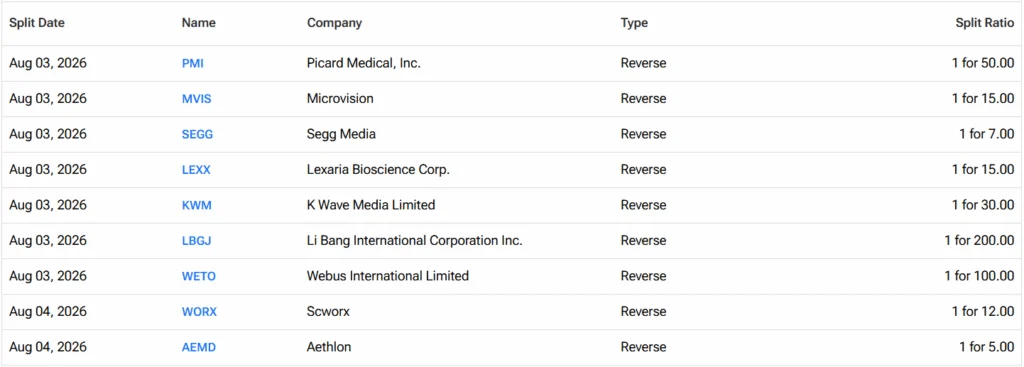Click the Company column header
The height and width of the screenshot is (367, 1024).
click(334, 23)
